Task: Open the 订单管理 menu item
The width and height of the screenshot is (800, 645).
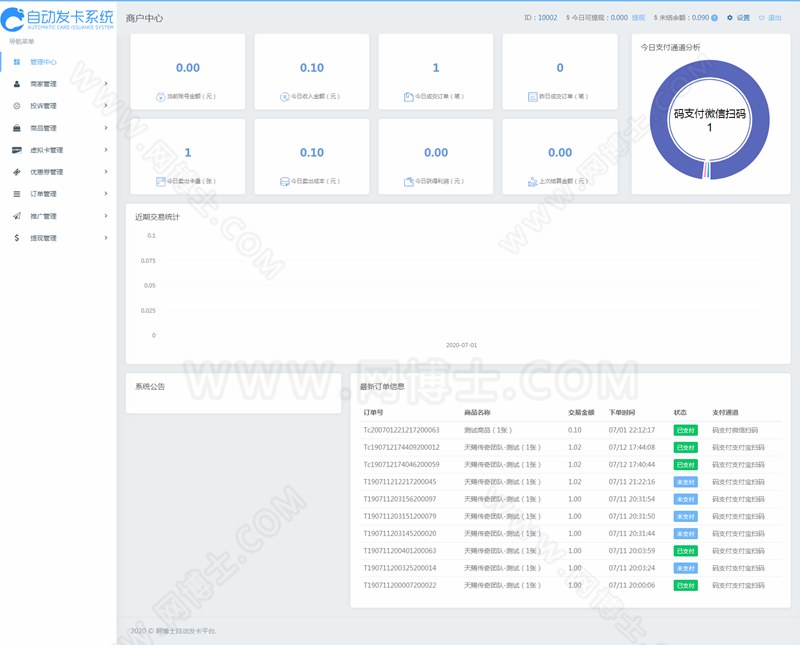Action: 58,194
